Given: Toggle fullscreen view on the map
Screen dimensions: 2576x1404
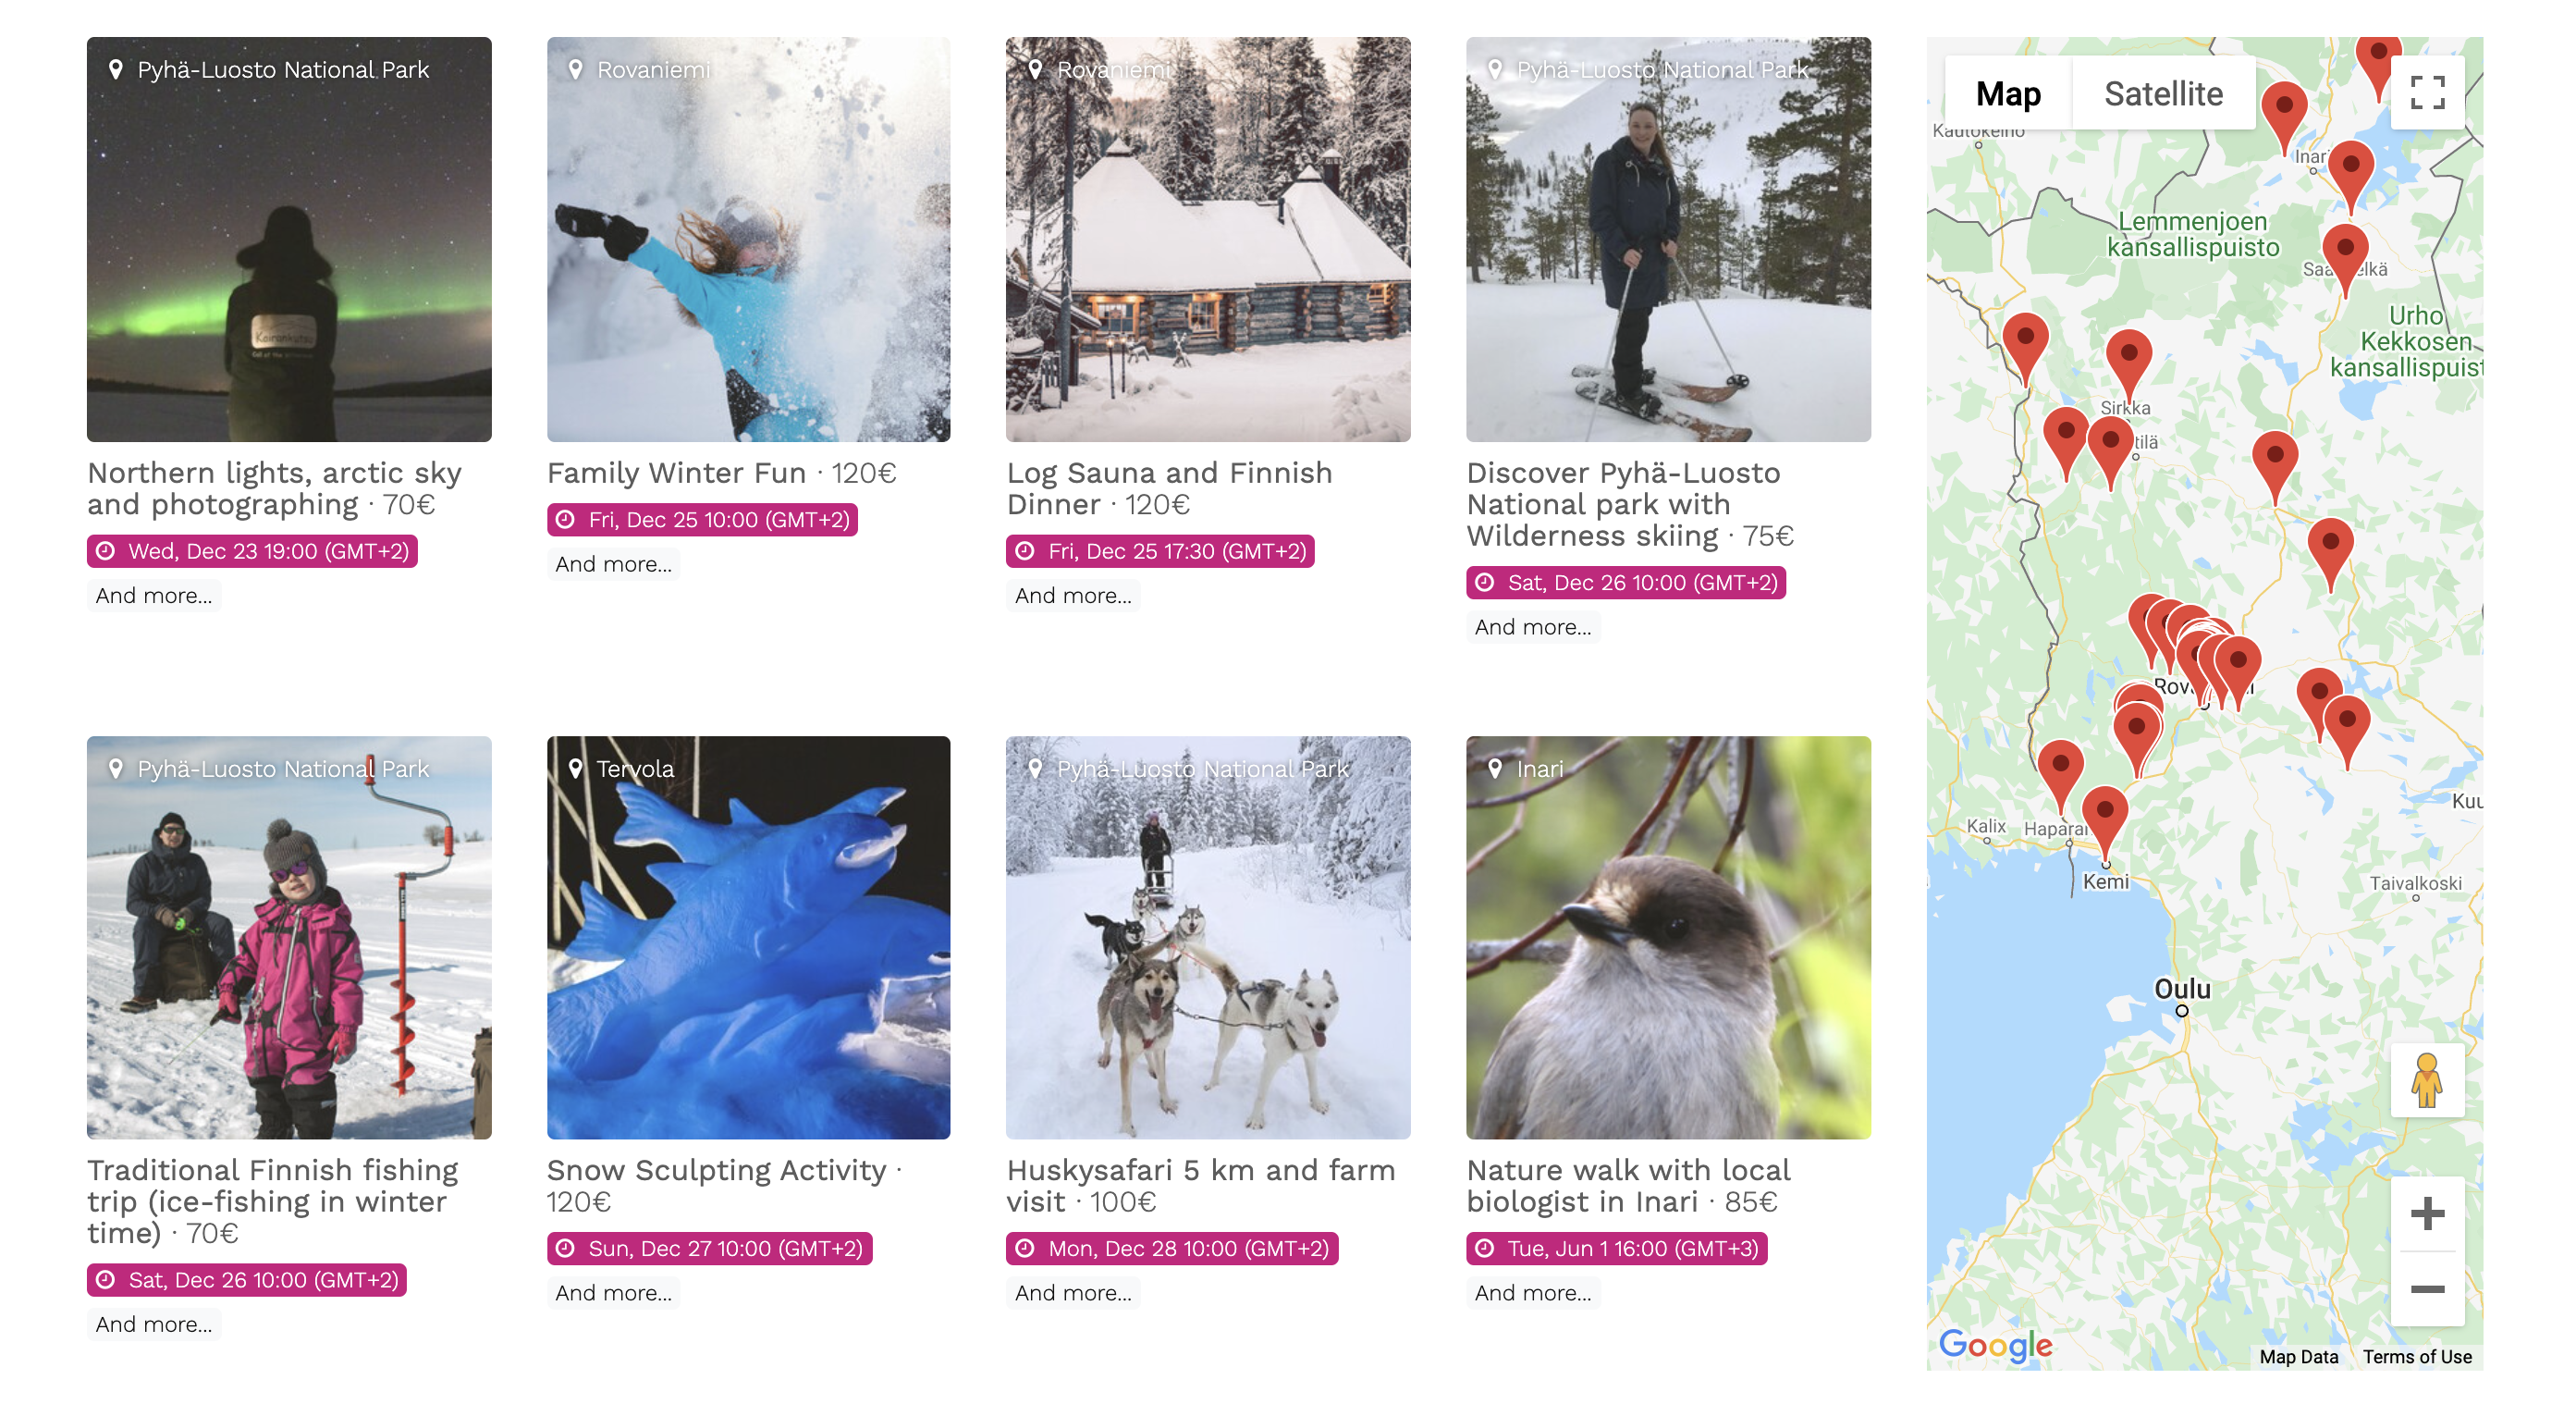Looking at the screenshot, I should click(2427, 92).
